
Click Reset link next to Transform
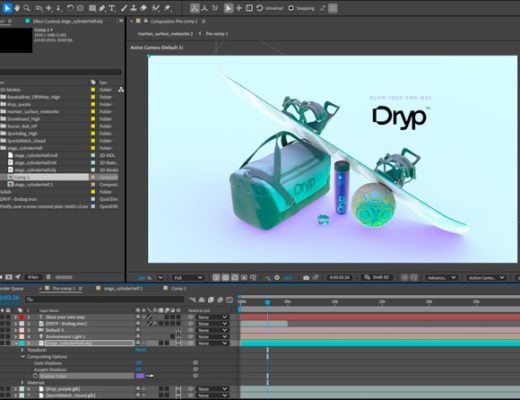[x=140, y=350]
